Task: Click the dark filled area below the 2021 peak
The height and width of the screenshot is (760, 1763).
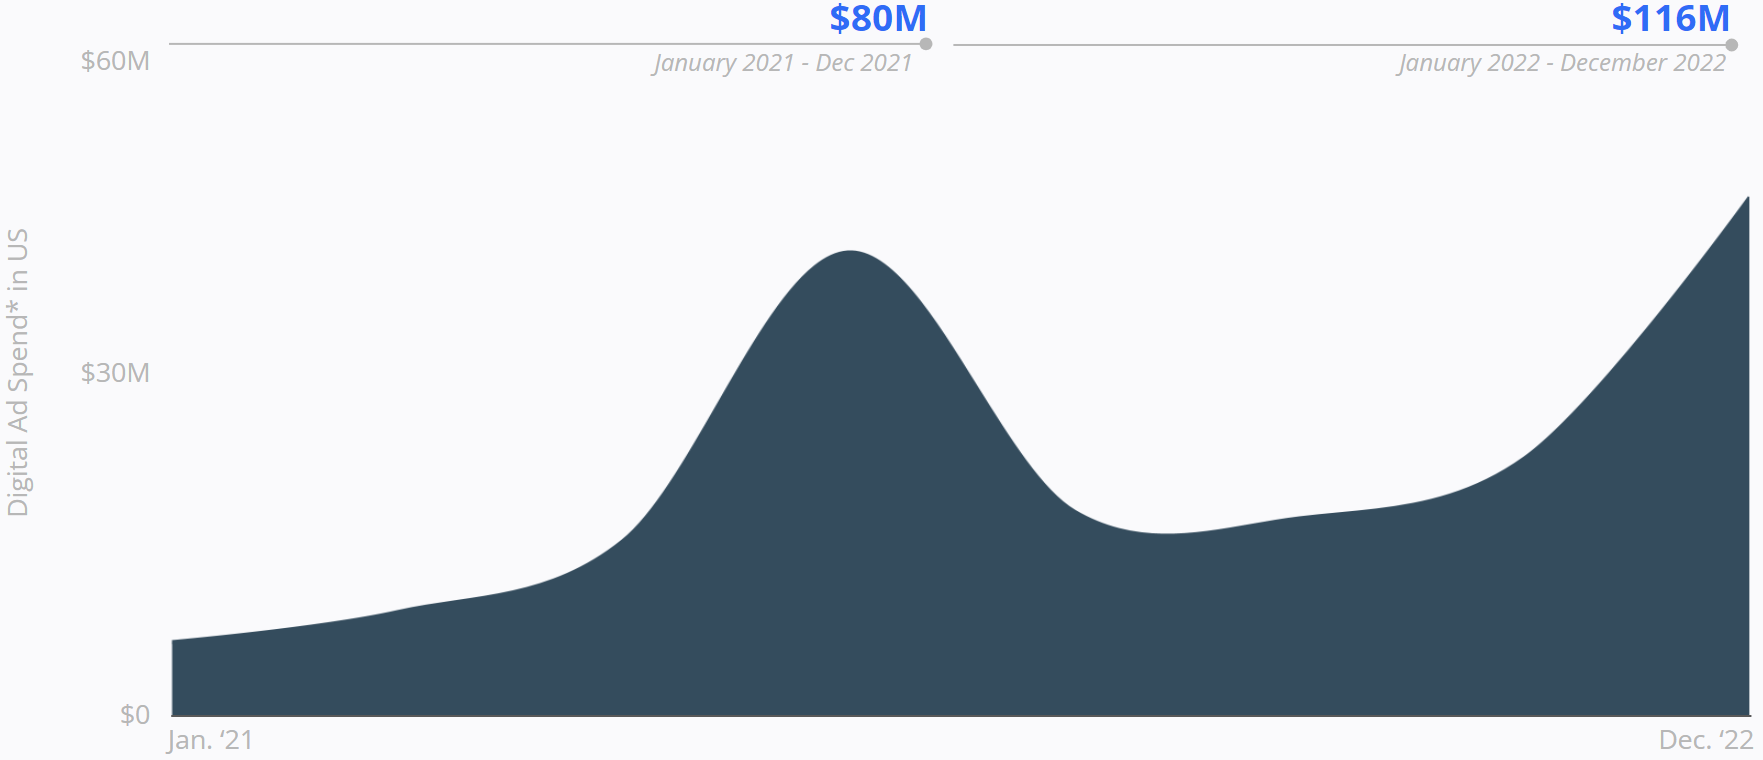Action: click(x=850, y=480)
